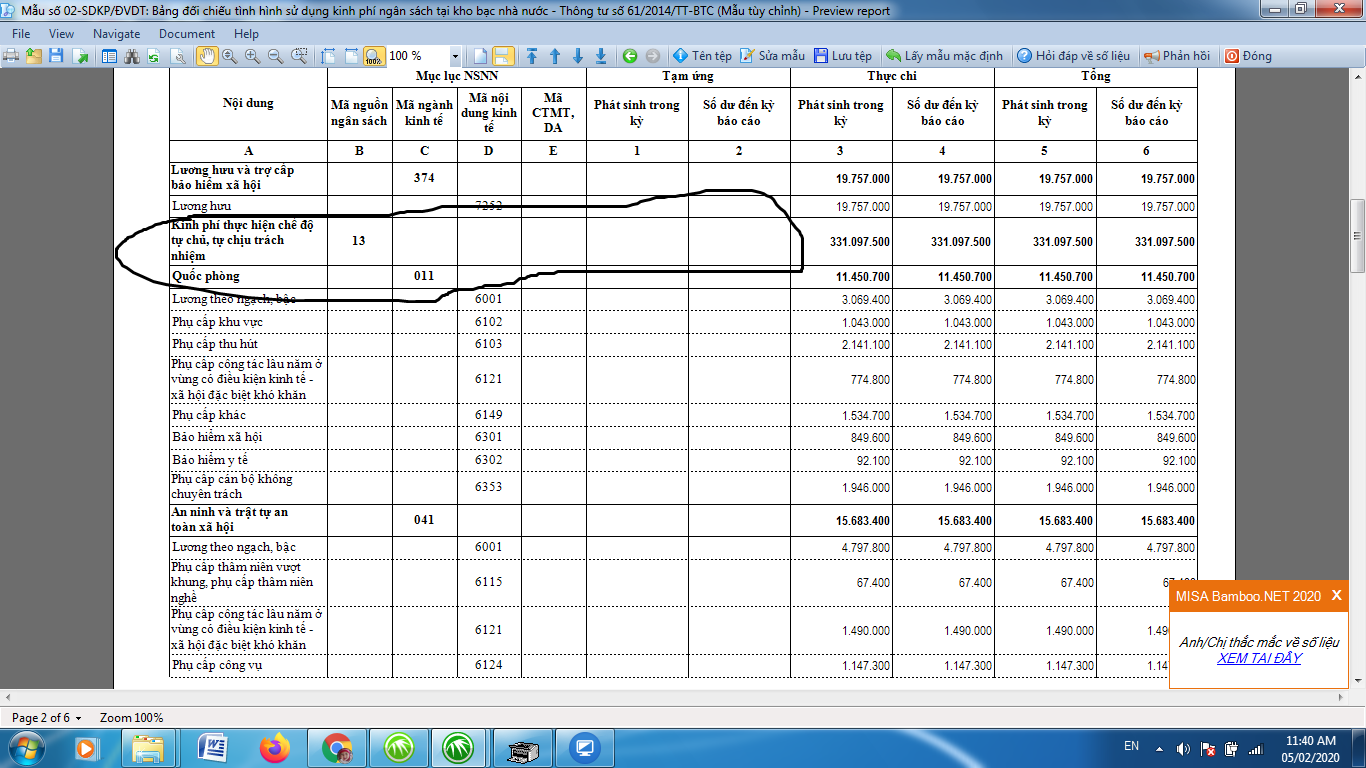Click the Zoom In magnifier icon
The width and height of the screenshot is (1366, 768).
(252, 56)
